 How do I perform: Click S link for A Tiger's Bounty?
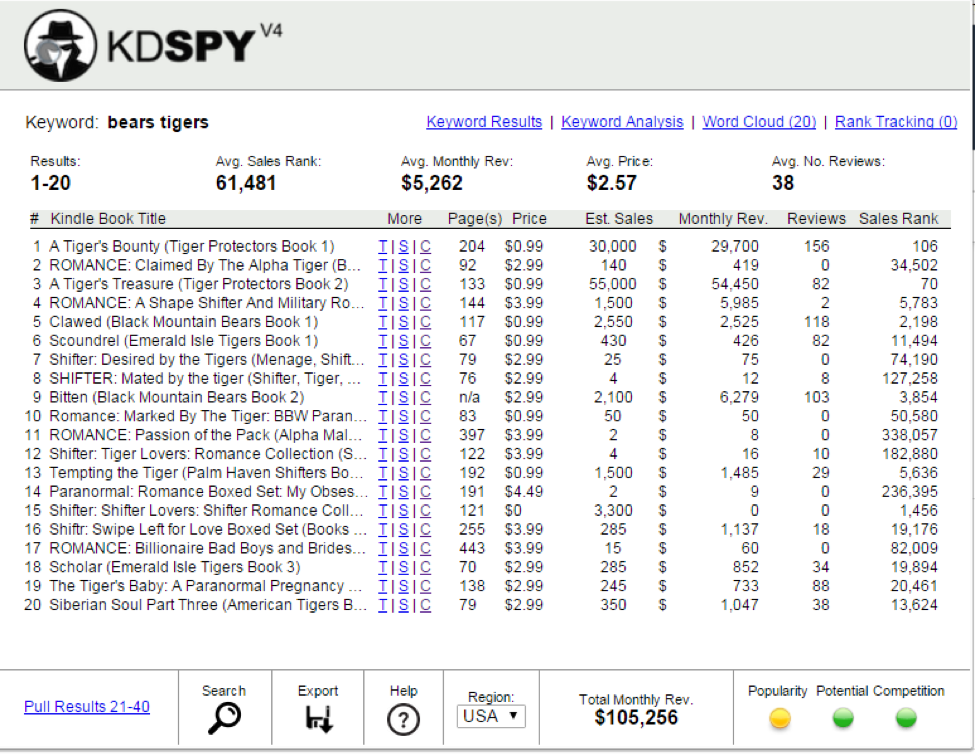[404, 247]
